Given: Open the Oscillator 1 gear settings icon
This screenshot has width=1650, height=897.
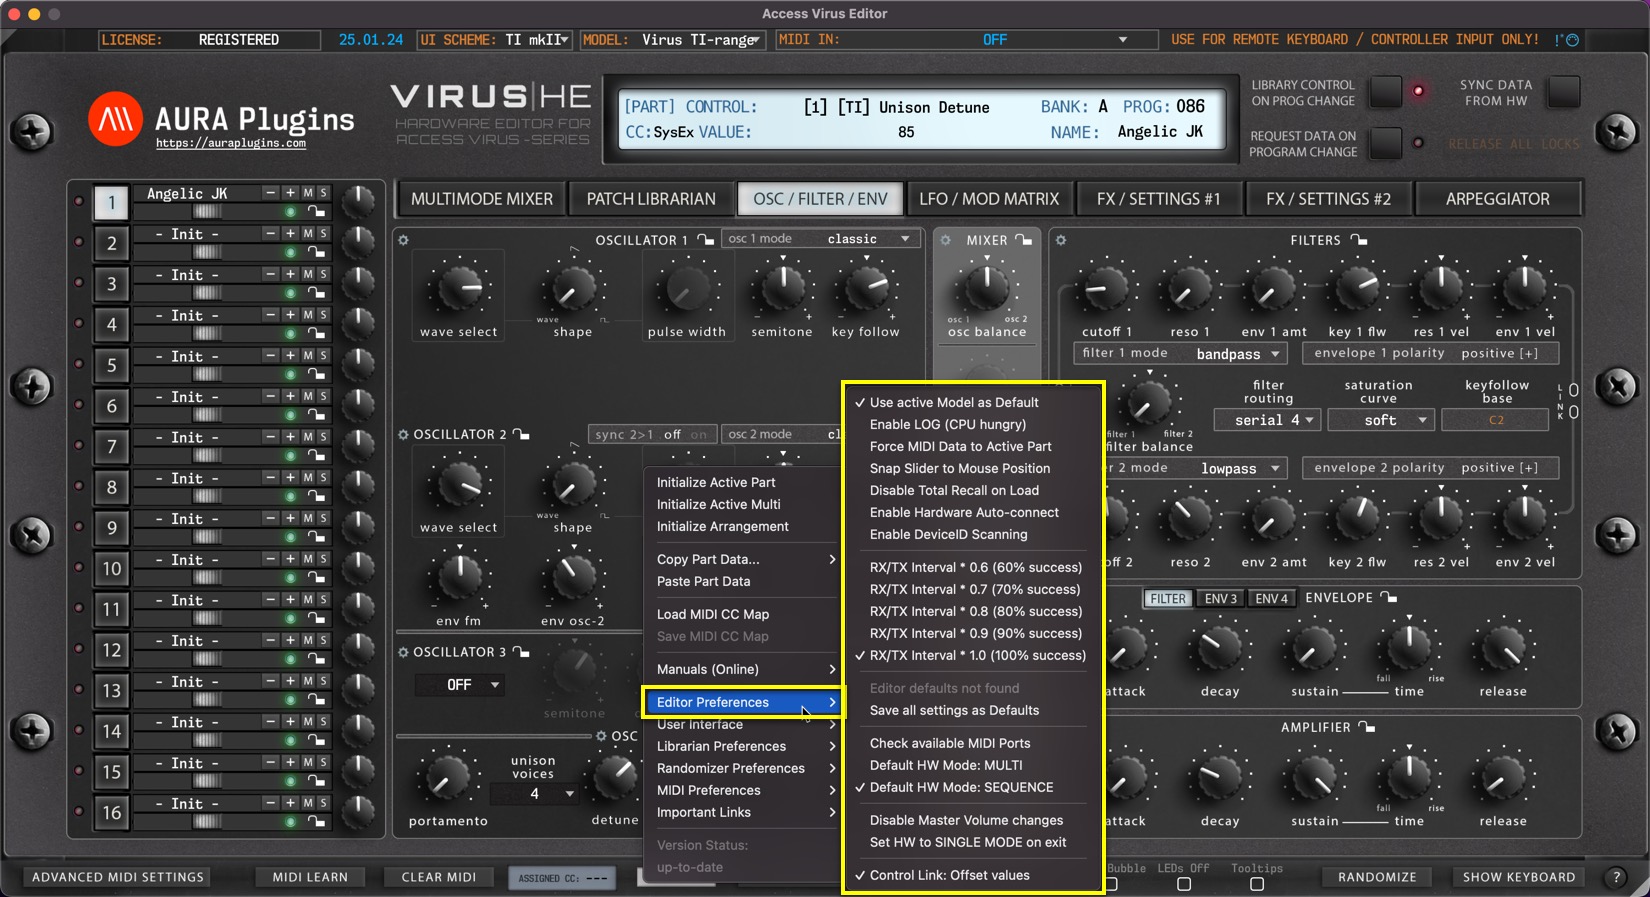Looking at the screenshot, I should click(x=404, y=240).
